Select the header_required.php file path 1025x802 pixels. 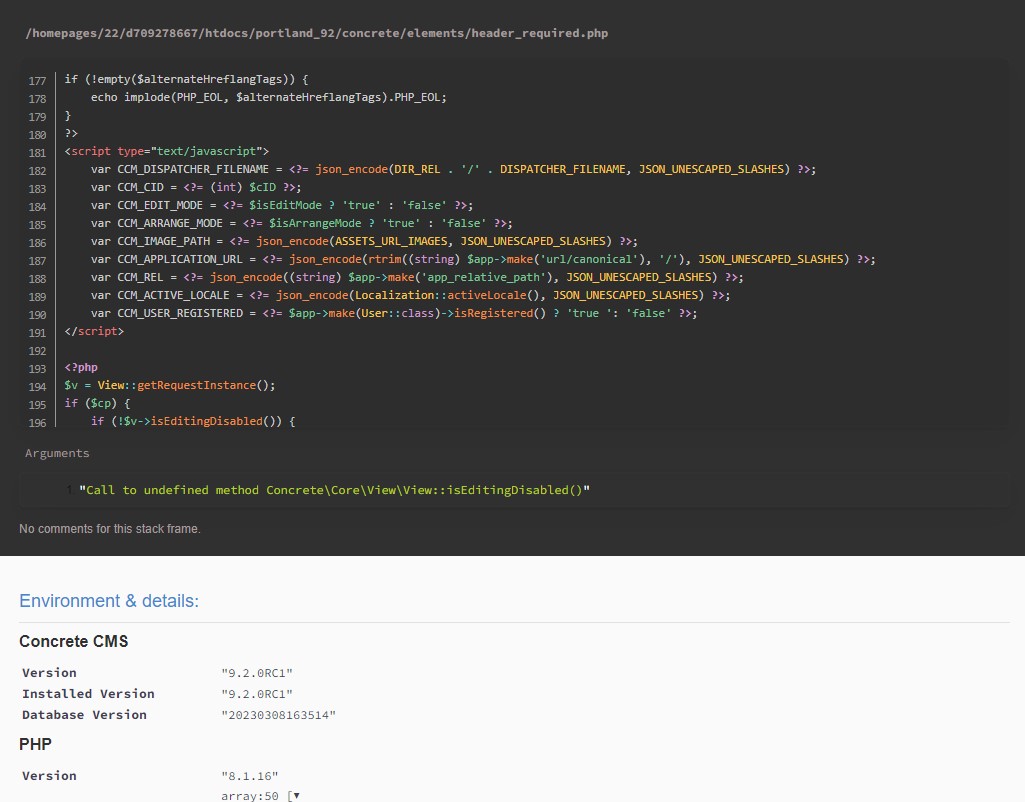pyautogui.click(x=316, y=33)
